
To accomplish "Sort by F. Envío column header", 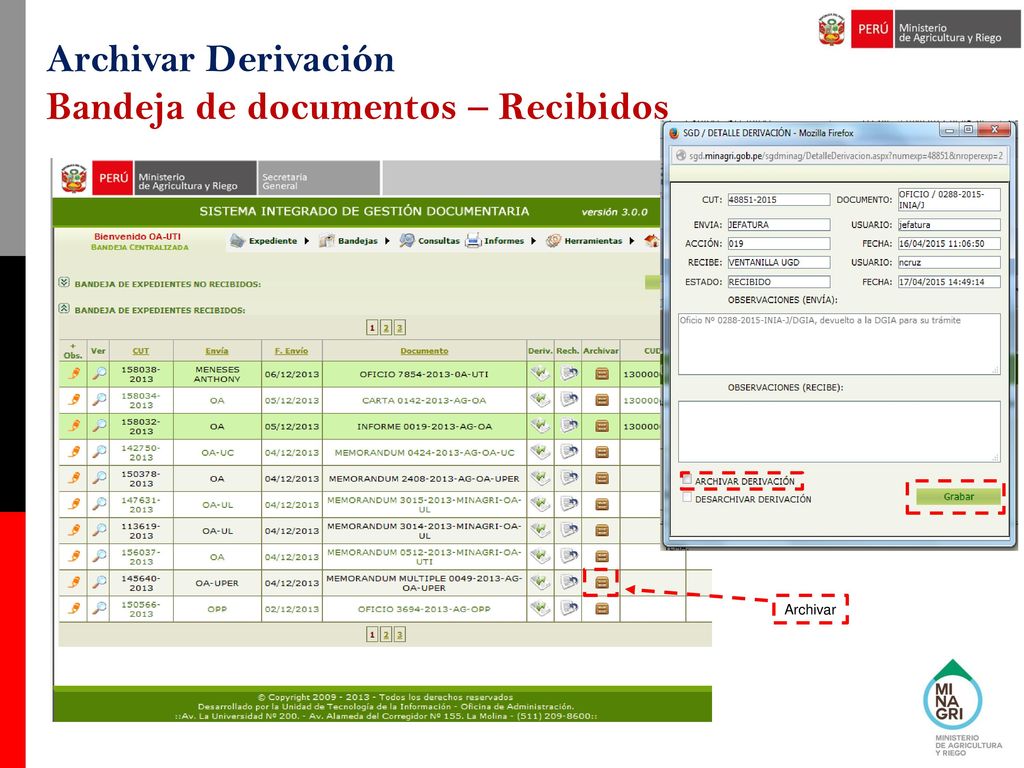I will [291, 351].
